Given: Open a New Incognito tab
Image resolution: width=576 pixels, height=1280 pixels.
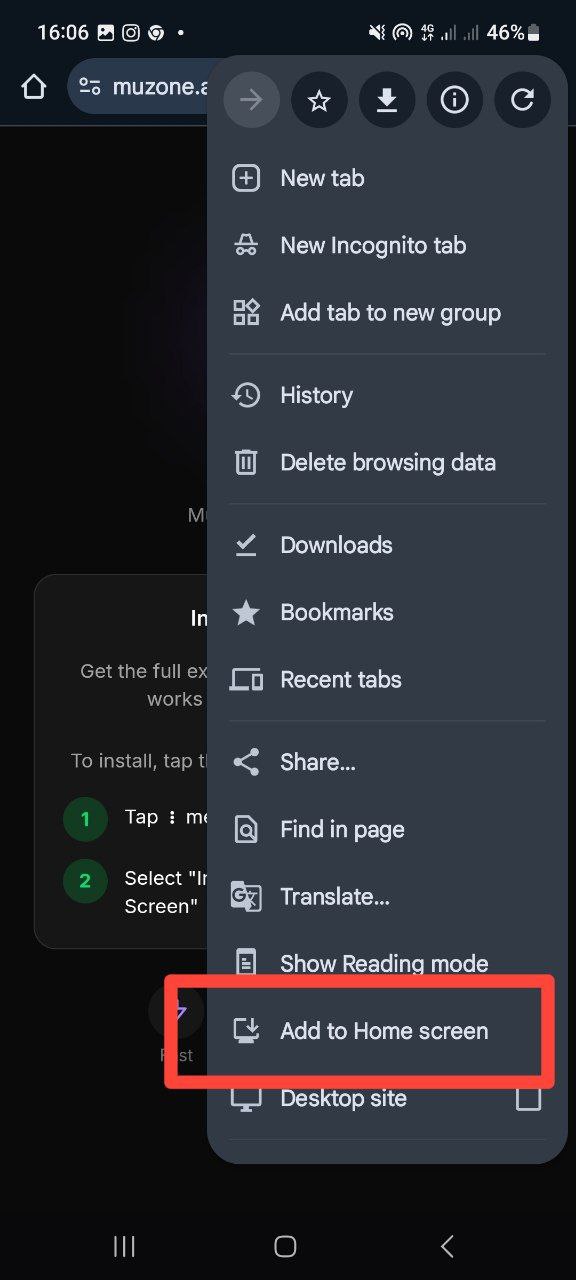Looking at the screenshot, I should coord(388,245).
